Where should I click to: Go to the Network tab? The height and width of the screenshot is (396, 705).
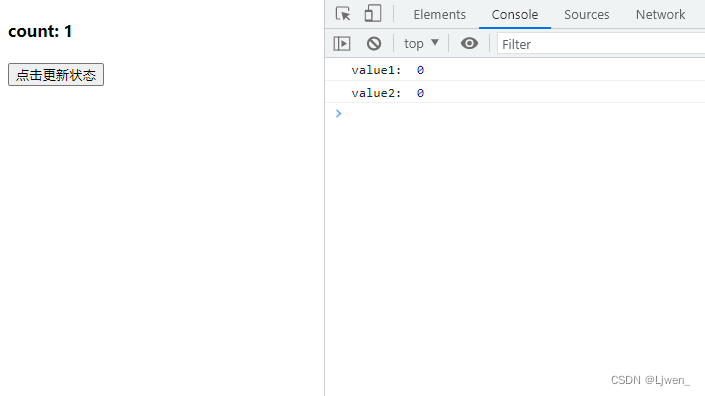[660, 14]
